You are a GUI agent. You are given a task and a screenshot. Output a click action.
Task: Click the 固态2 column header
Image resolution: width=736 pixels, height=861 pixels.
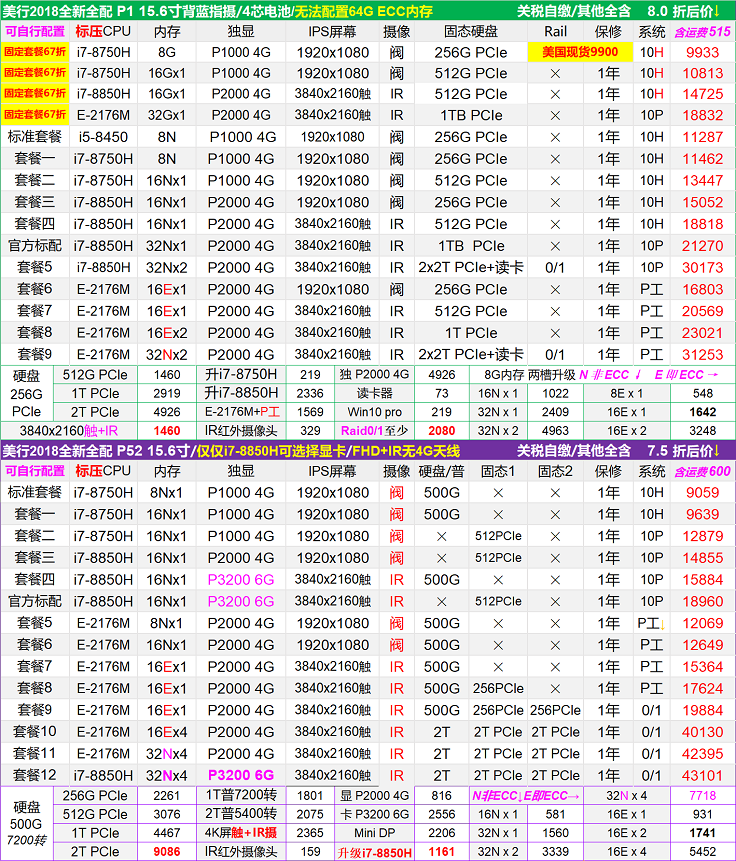click(x=554, y=471)
